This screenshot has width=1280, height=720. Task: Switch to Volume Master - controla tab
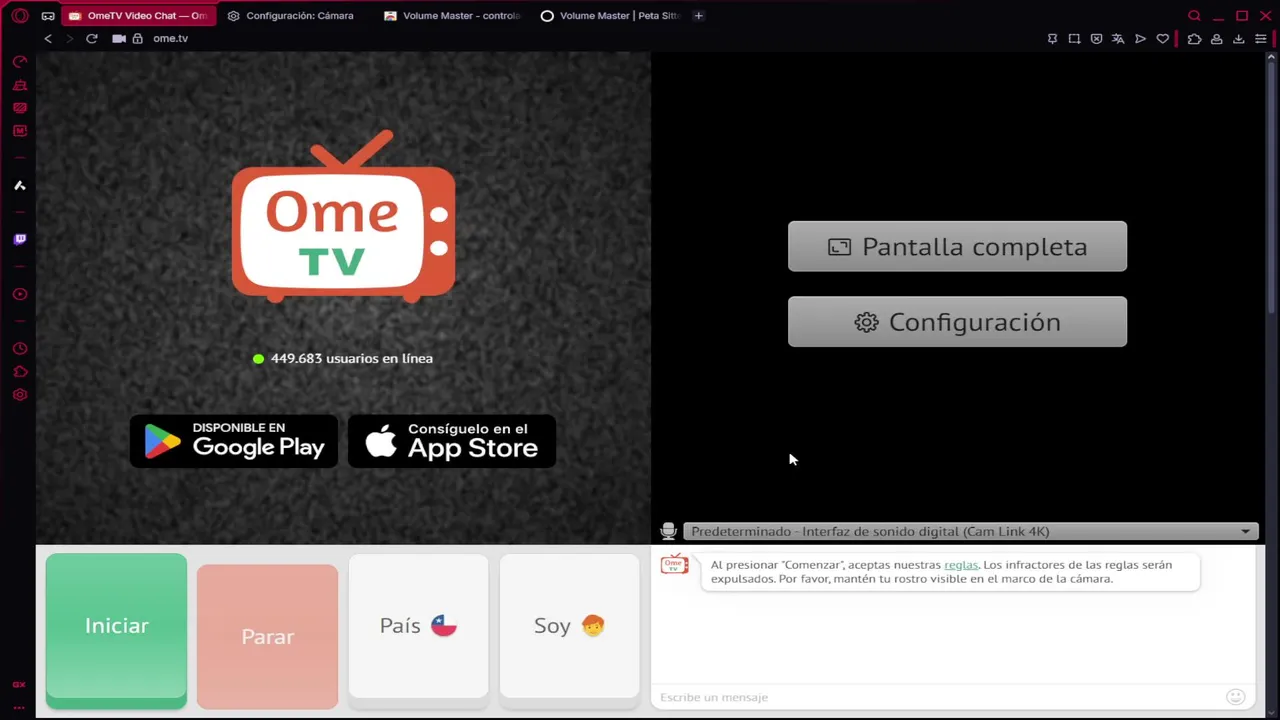(452, 16)
